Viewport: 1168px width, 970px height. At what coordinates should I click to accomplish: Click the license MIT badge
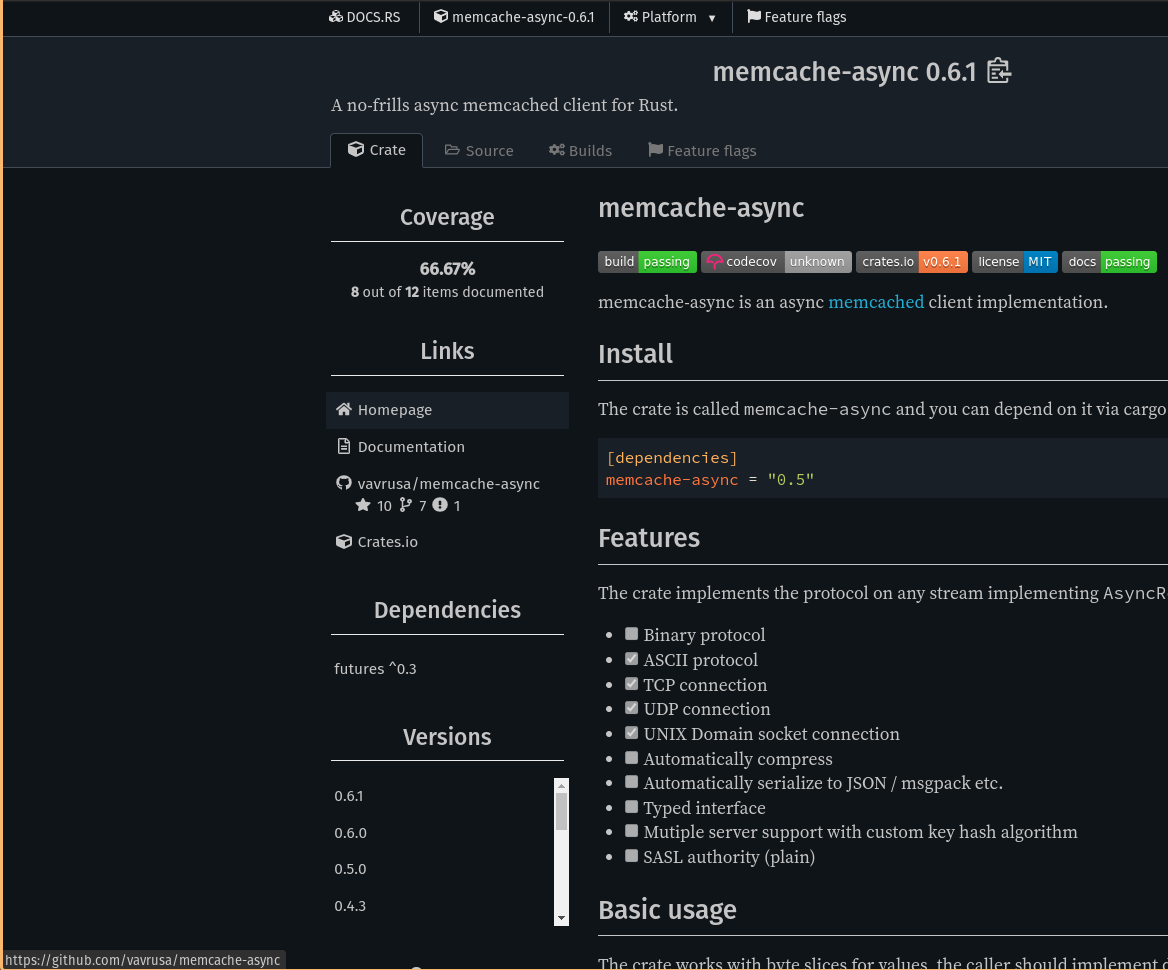click(x=1015, y=261)
